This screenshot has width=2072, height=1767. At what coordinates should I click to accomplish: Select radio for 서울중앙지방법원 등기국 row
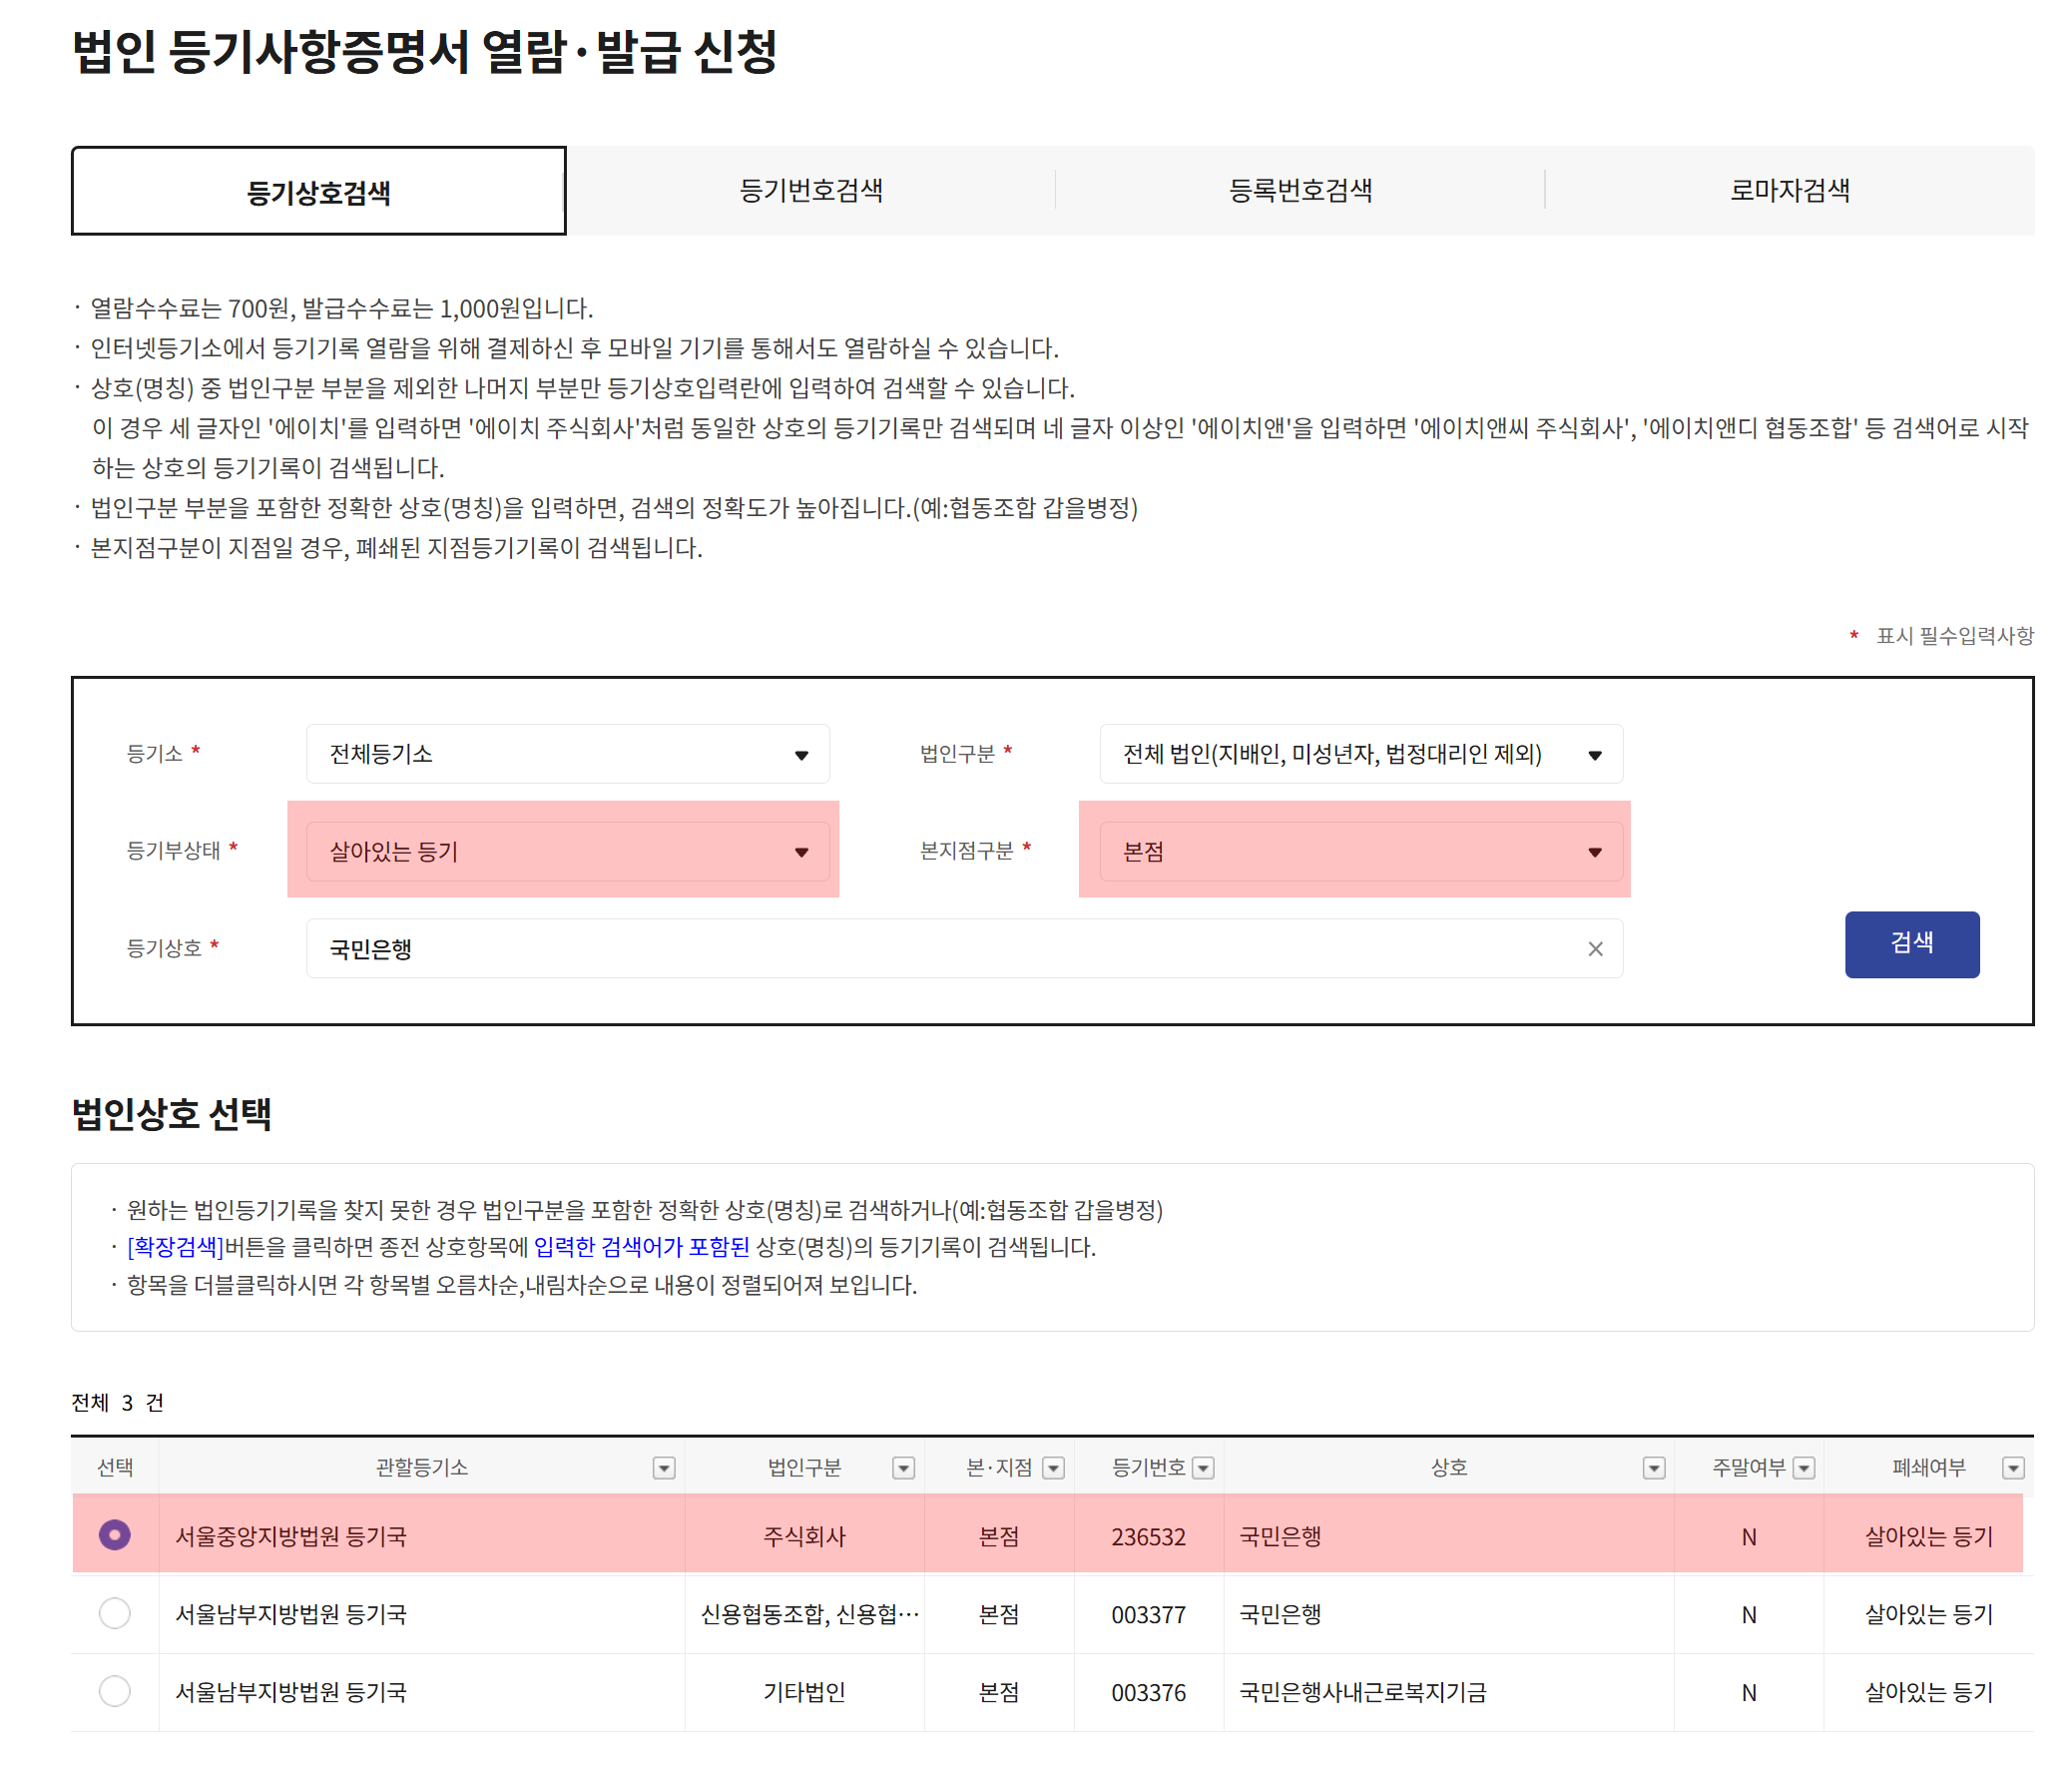pyautogui.click(x=115, y=1535)
